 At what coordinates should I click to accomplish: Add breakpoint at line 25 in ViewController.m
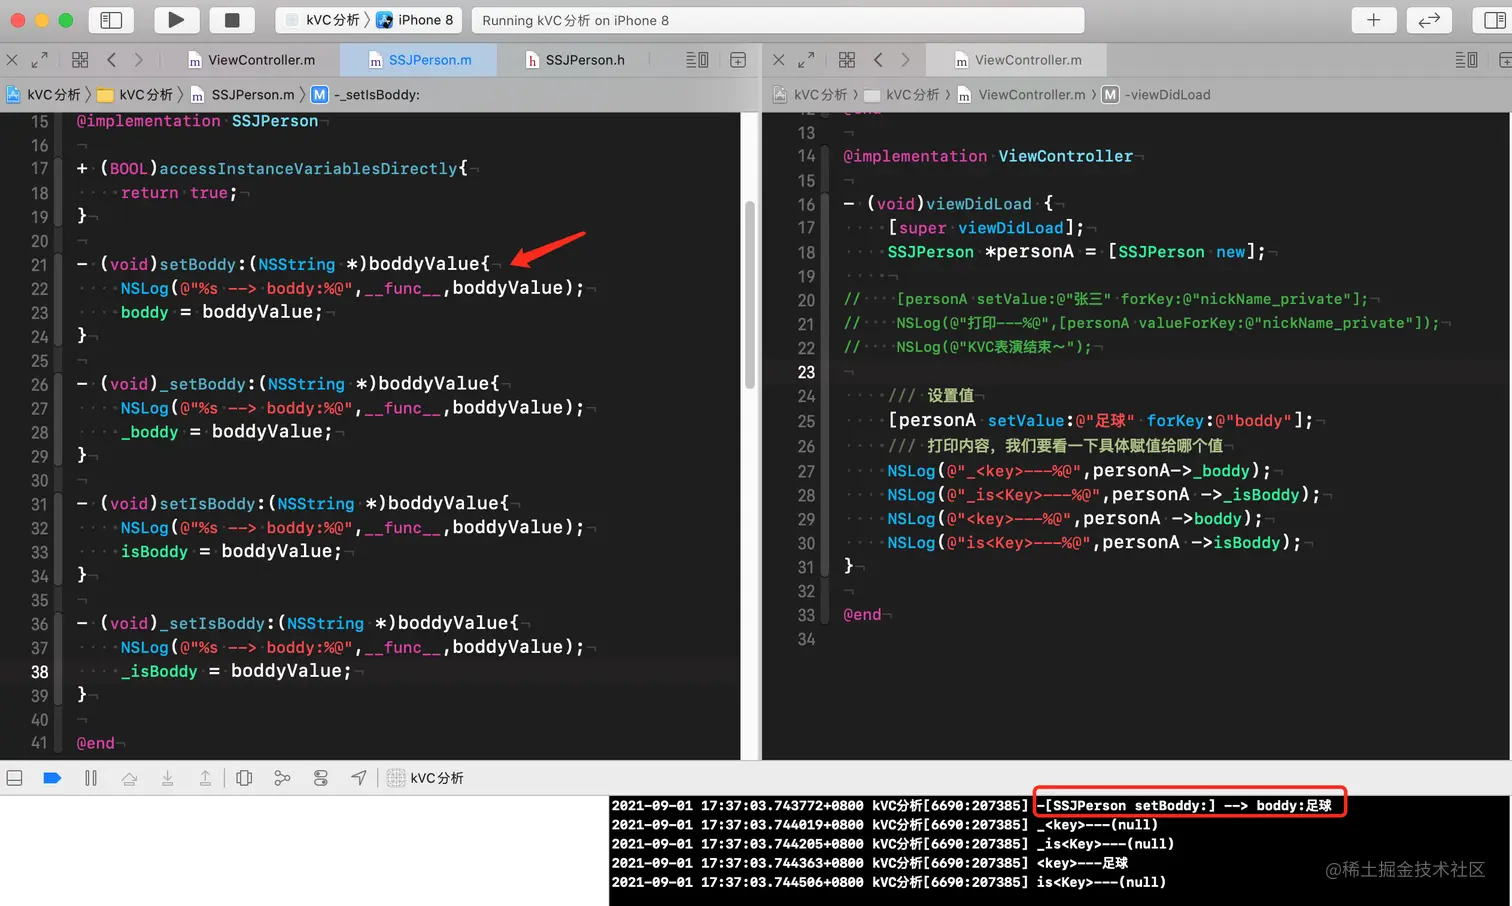coord(806,422)
